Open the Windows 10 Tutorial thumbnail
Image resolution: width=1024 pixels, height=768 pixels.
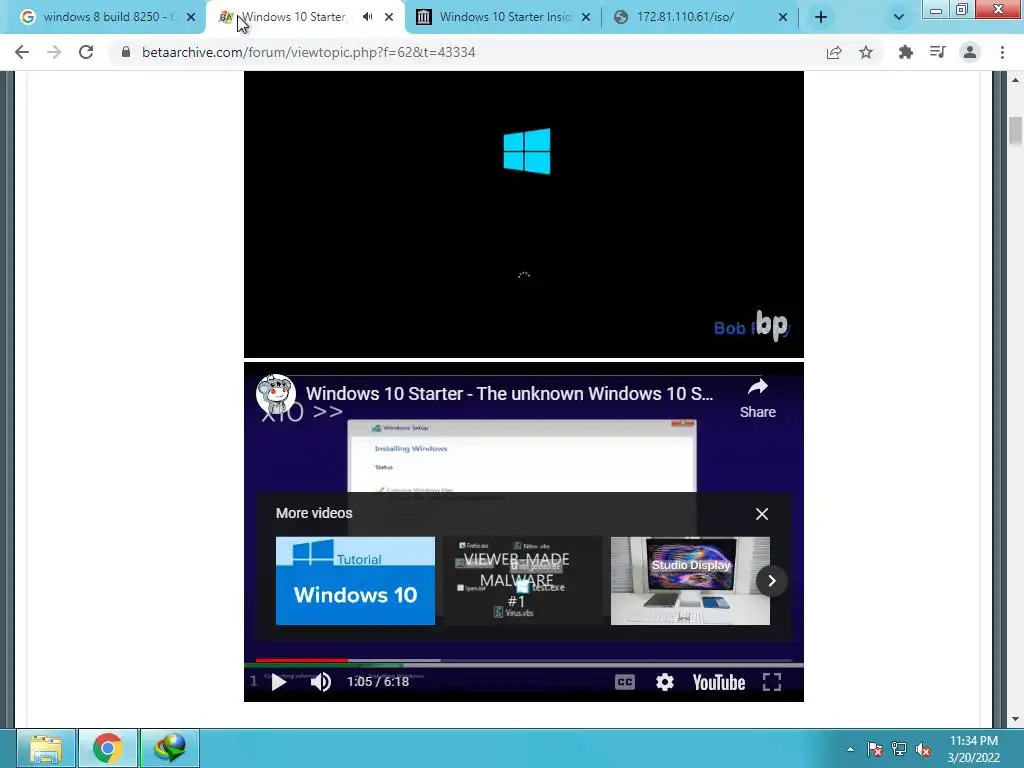click(355, 581)
